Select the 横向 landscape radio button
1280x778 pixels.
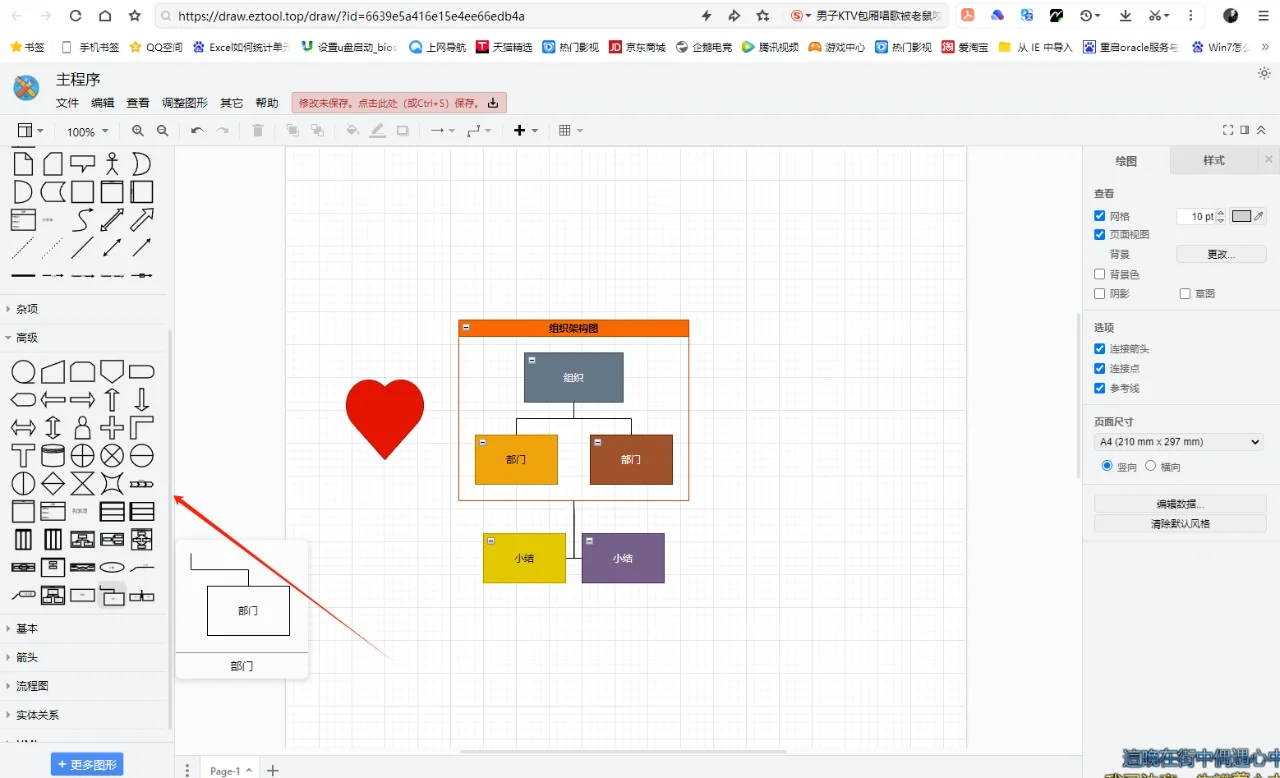[1150, 466]
